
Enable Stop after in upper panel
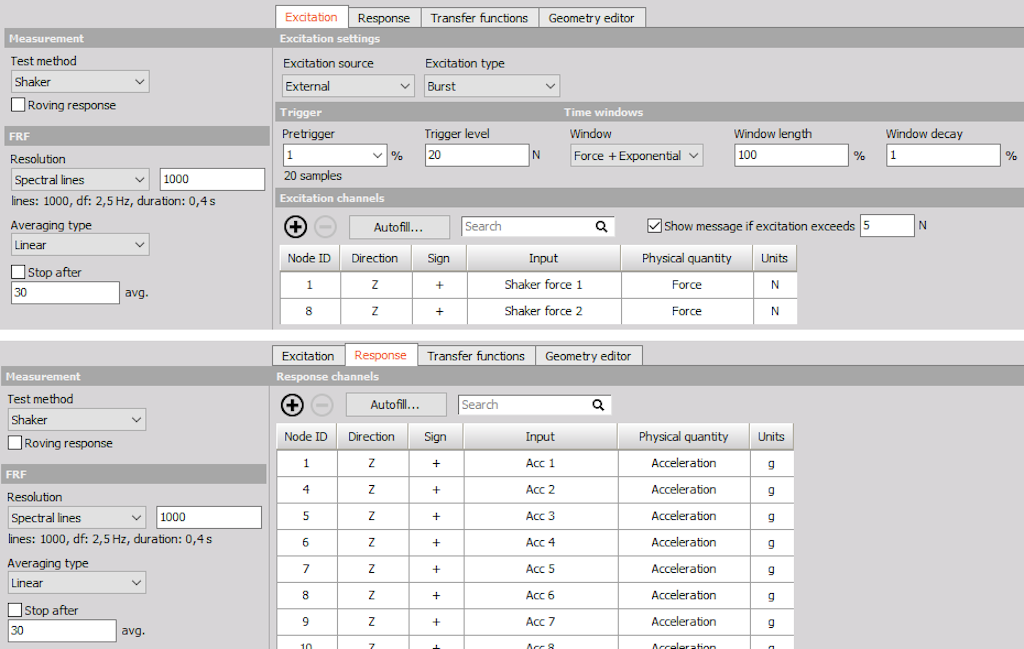[18, 272]
